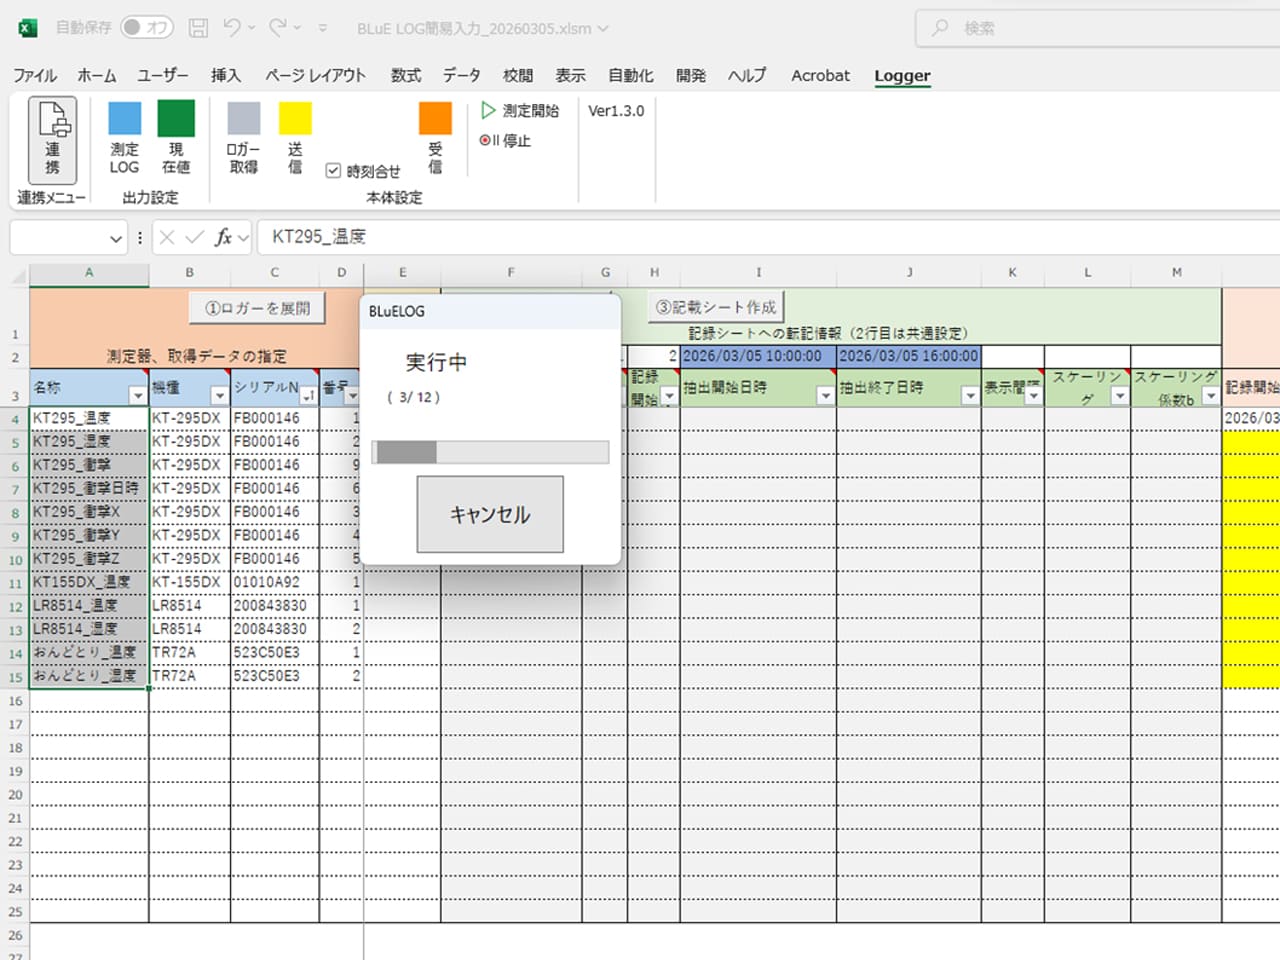Click the yellow 送信 icon

[x=295, y=119]
